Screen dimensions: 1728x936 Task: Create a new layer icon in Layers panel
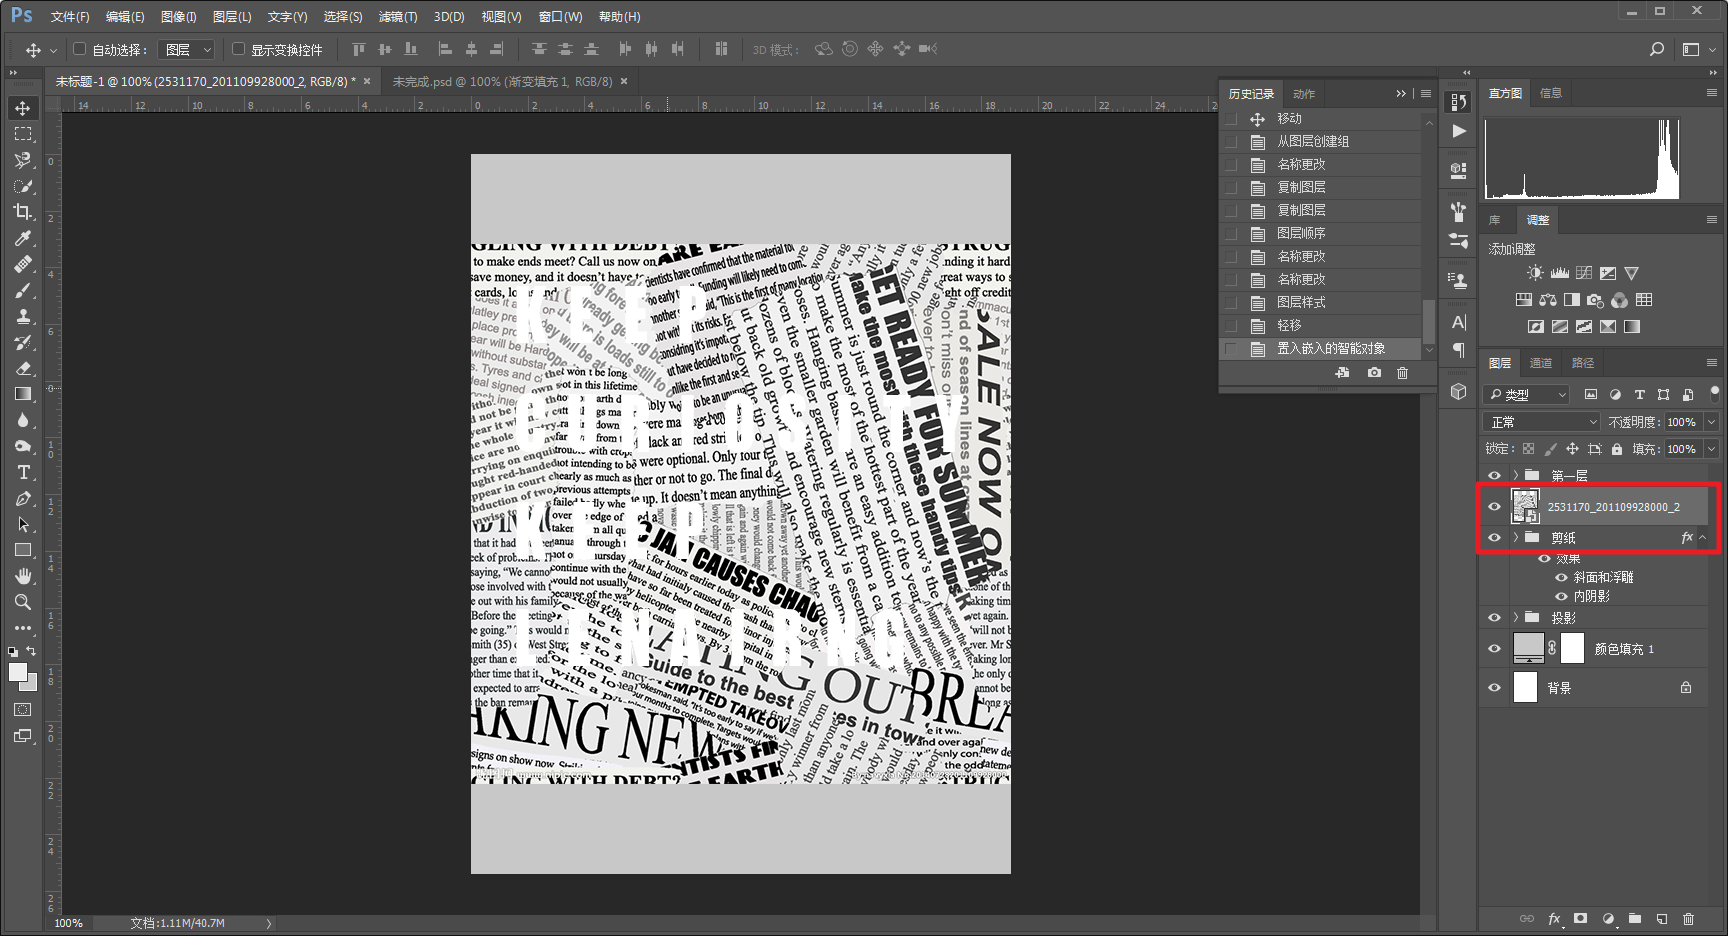[1661, 918]
